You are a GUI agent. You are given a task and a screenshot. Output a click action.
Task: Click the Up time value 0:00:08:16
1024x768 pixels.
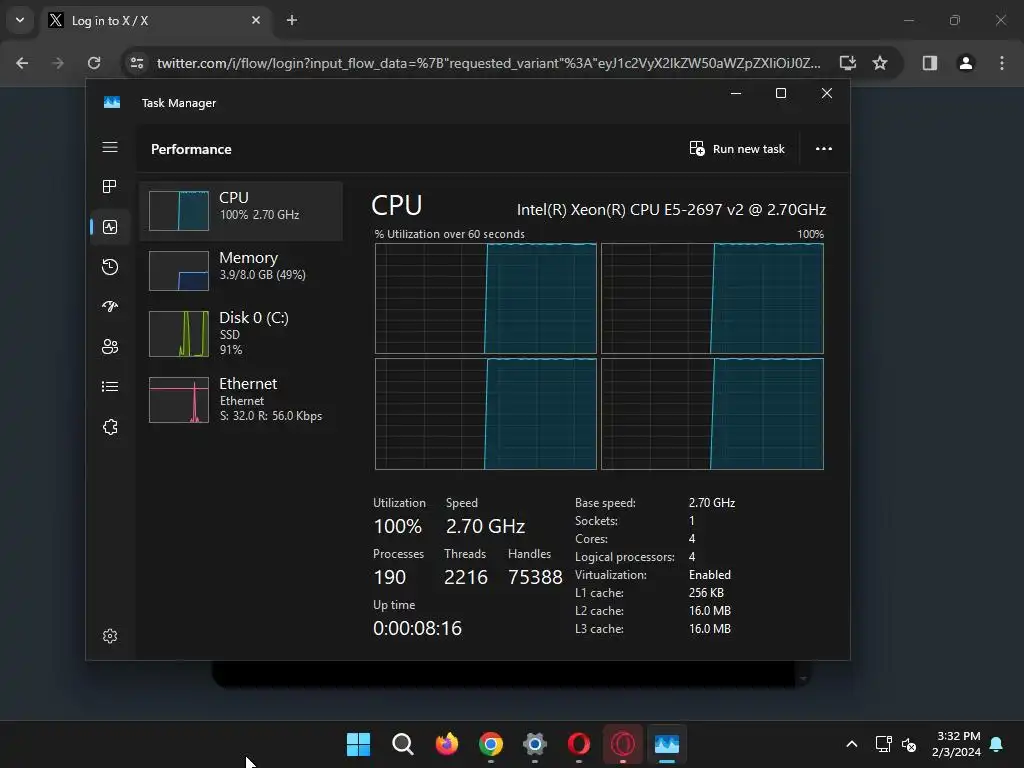(417, 628)
